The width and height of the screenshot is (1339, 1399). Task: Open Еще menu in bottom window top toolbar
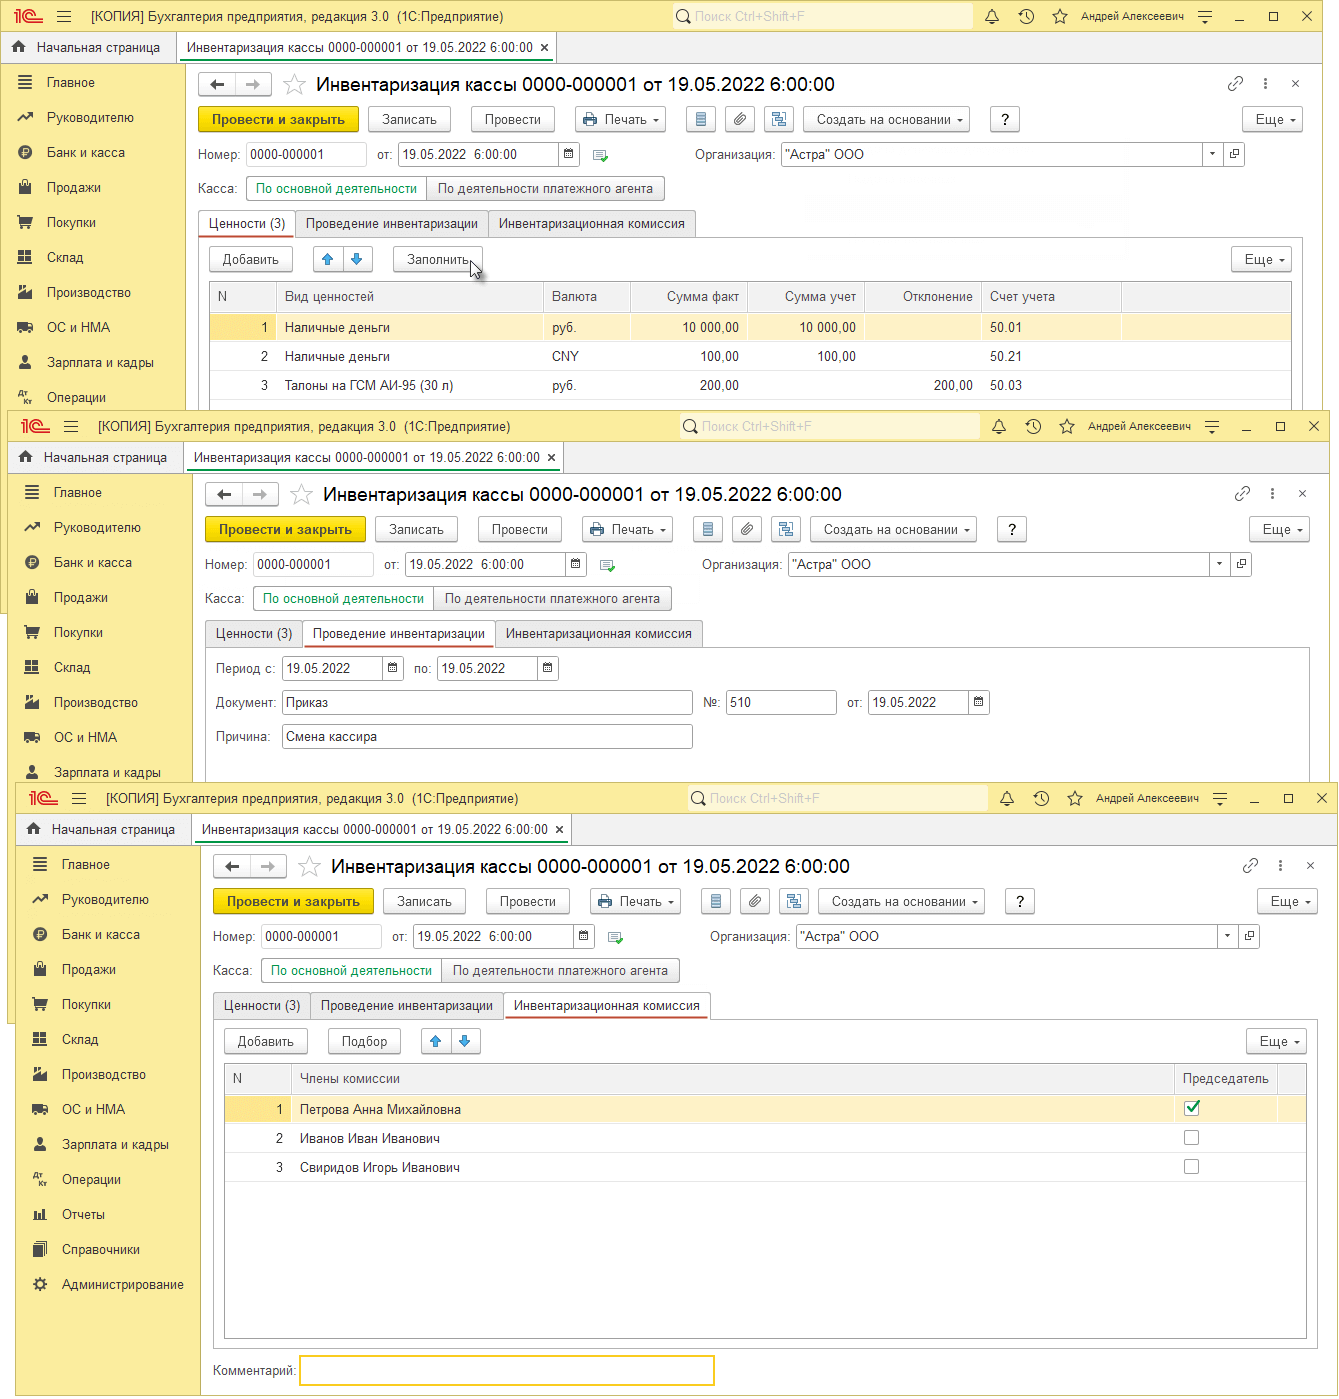click(1287, 901)
